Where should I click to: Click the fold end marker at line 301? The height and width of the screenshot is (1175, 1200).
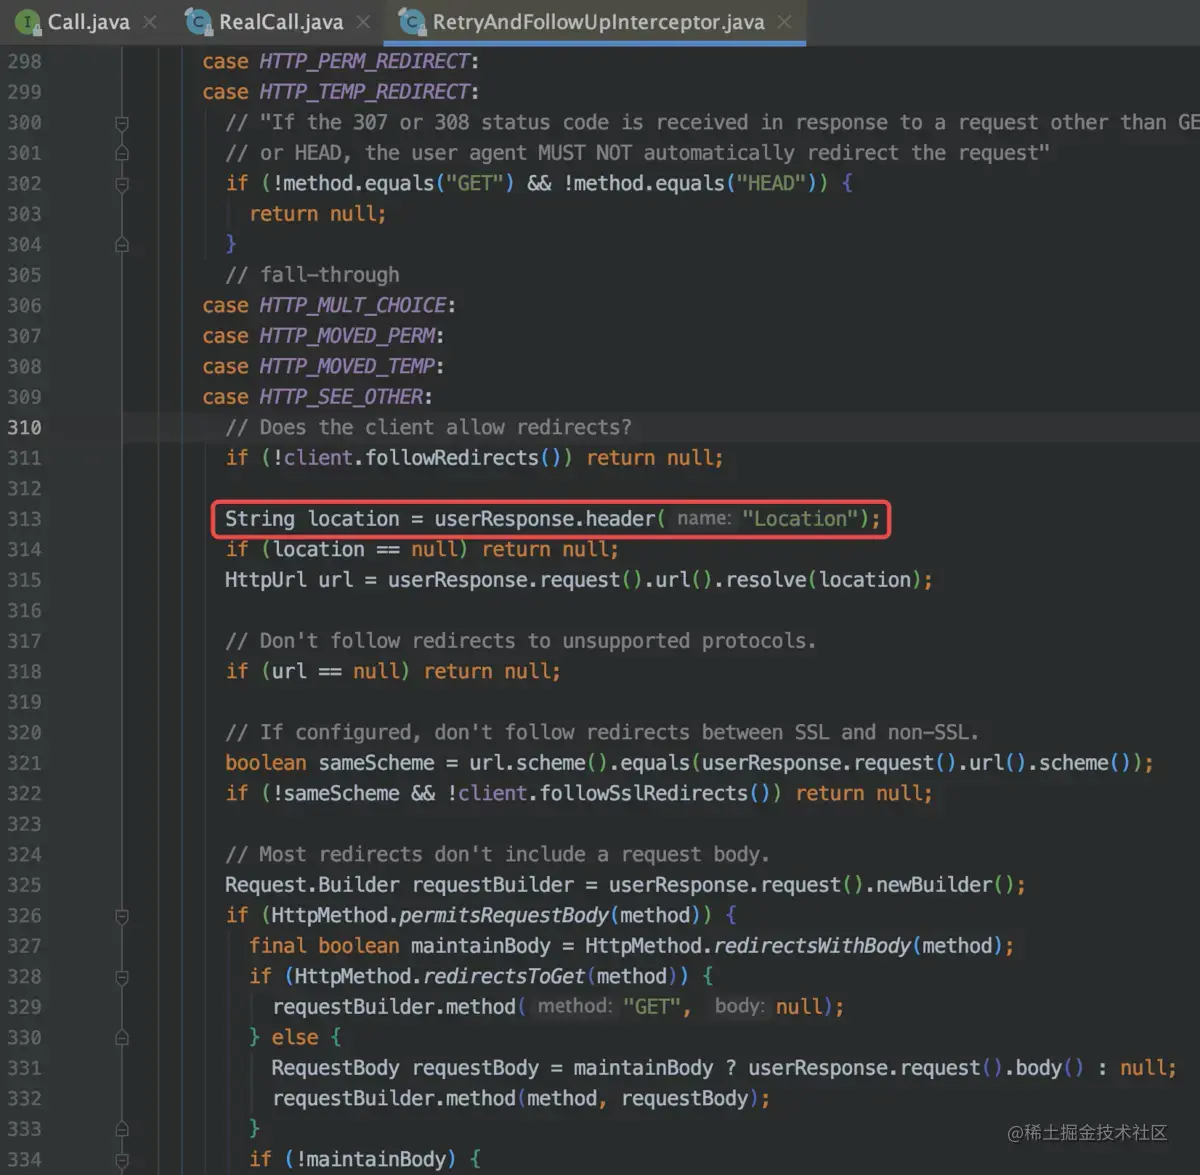(121, 153)
